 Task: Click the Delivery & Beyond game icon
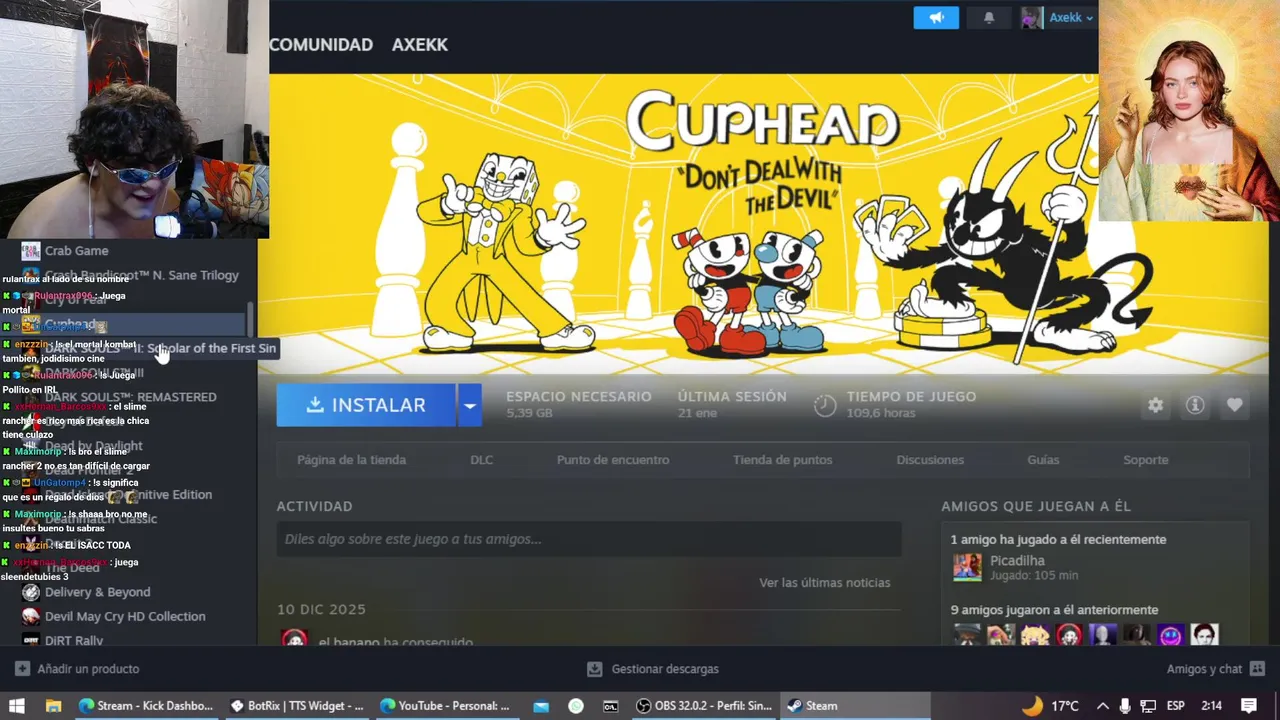[31, 592]
